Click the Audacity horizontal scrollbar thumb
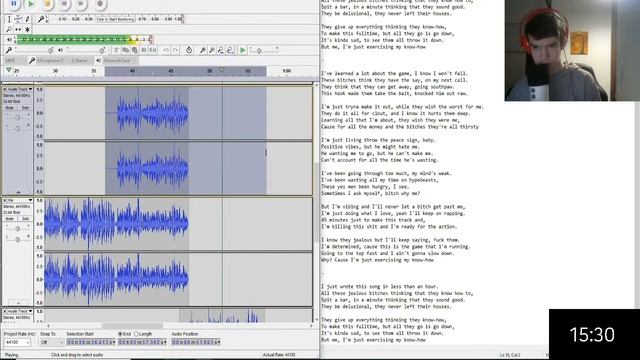This screenshot has height=360, width=640. tap(132, 326)
